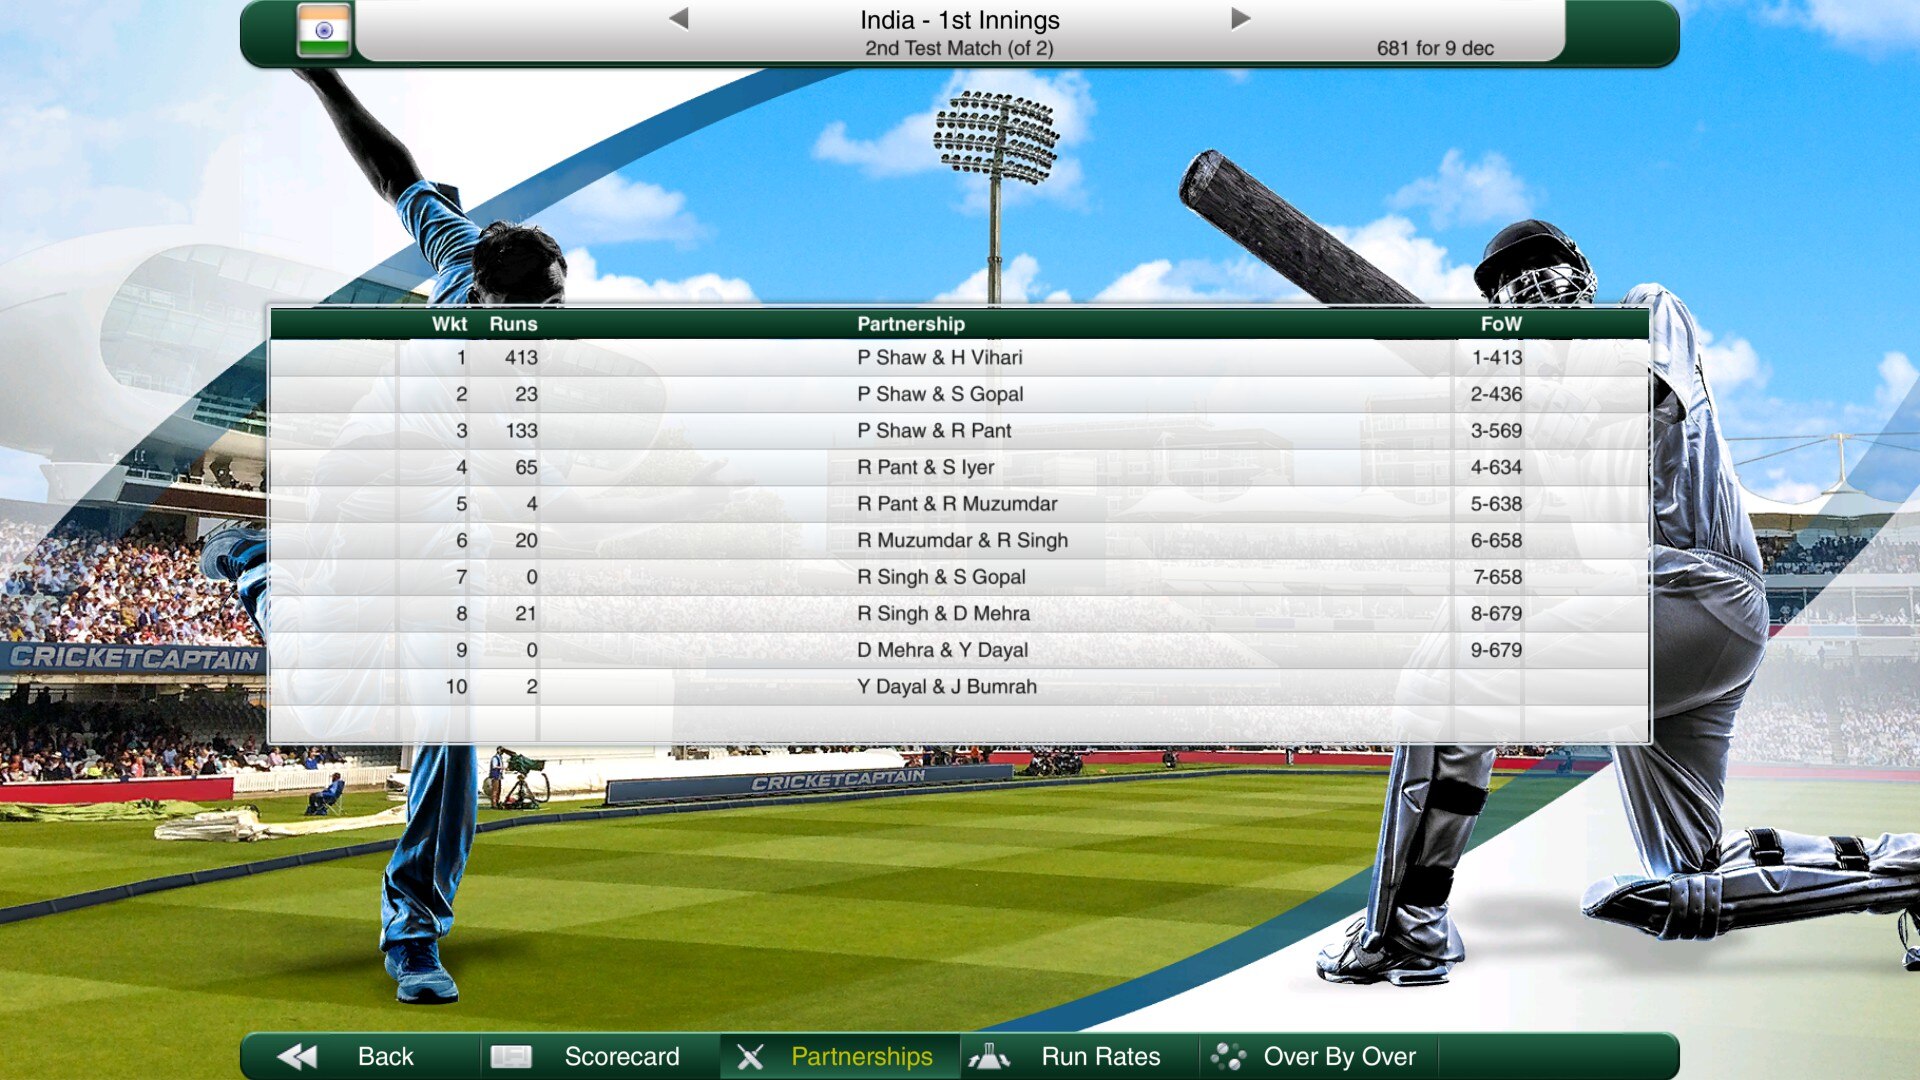The height and width of the screenshot is (1080, 1920).
Task: Select the R Pant & R Muzumdar row
Action: (960, 504)
